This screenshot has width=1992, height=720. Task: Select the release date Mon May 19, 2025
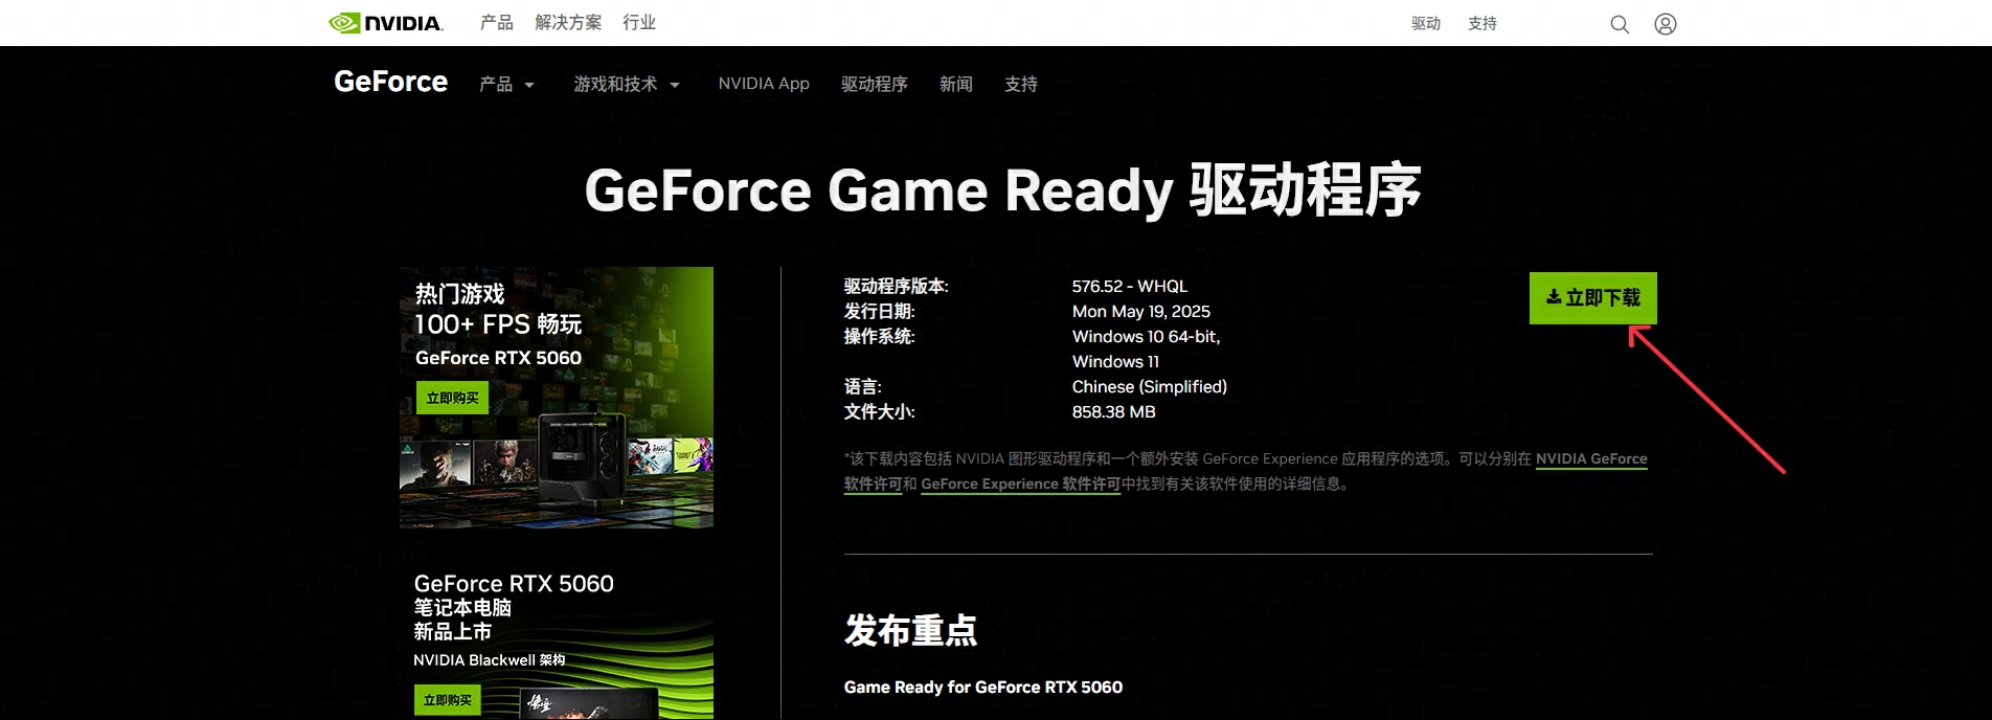(x=1141, y=311)
